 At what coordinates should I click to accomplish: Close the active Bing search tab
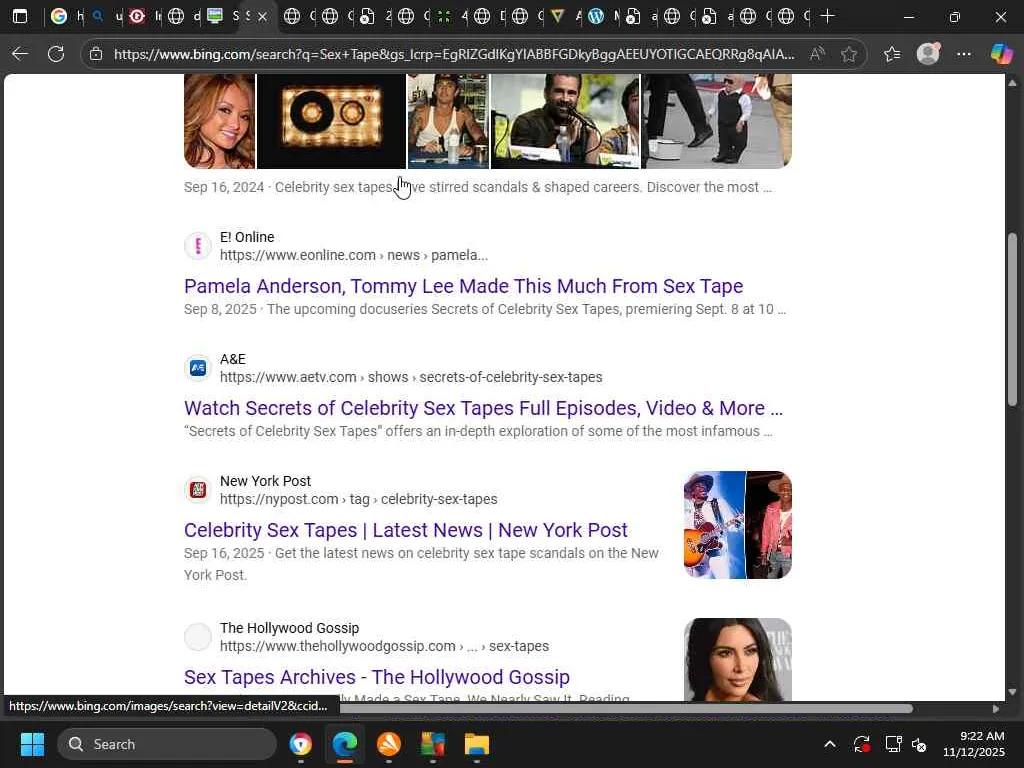[x=262, y=16]
